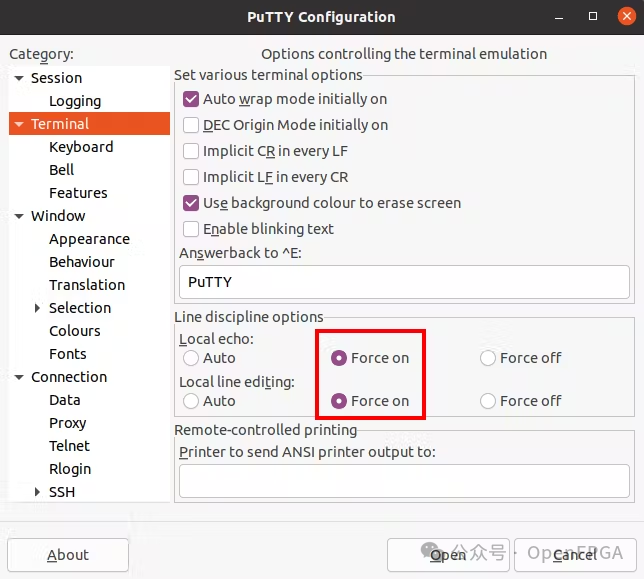Open the Logging settings
644x579 pixels.
tap(75, 101)
